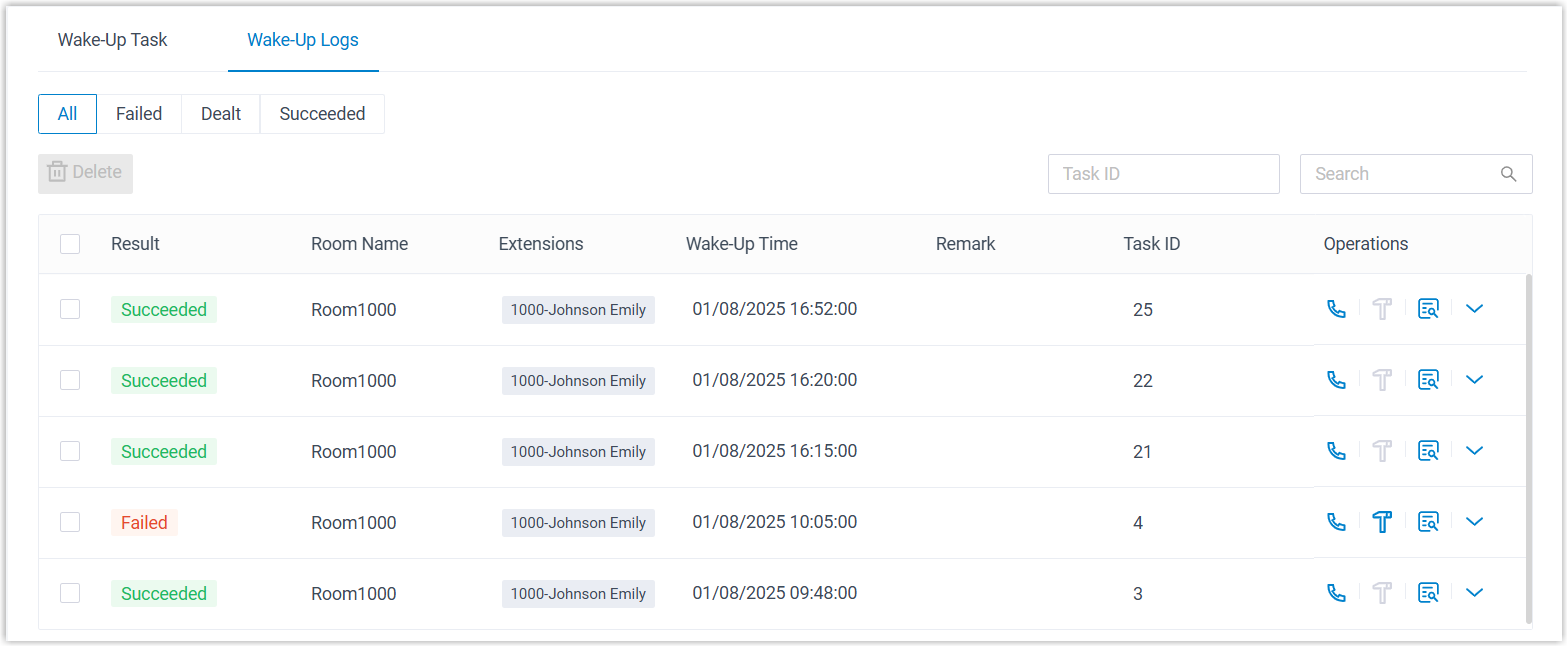Click the phone call icon for Task ID 3
Image resolution: width=1568 pixels, height=647 pixels.
(1336, 593)
